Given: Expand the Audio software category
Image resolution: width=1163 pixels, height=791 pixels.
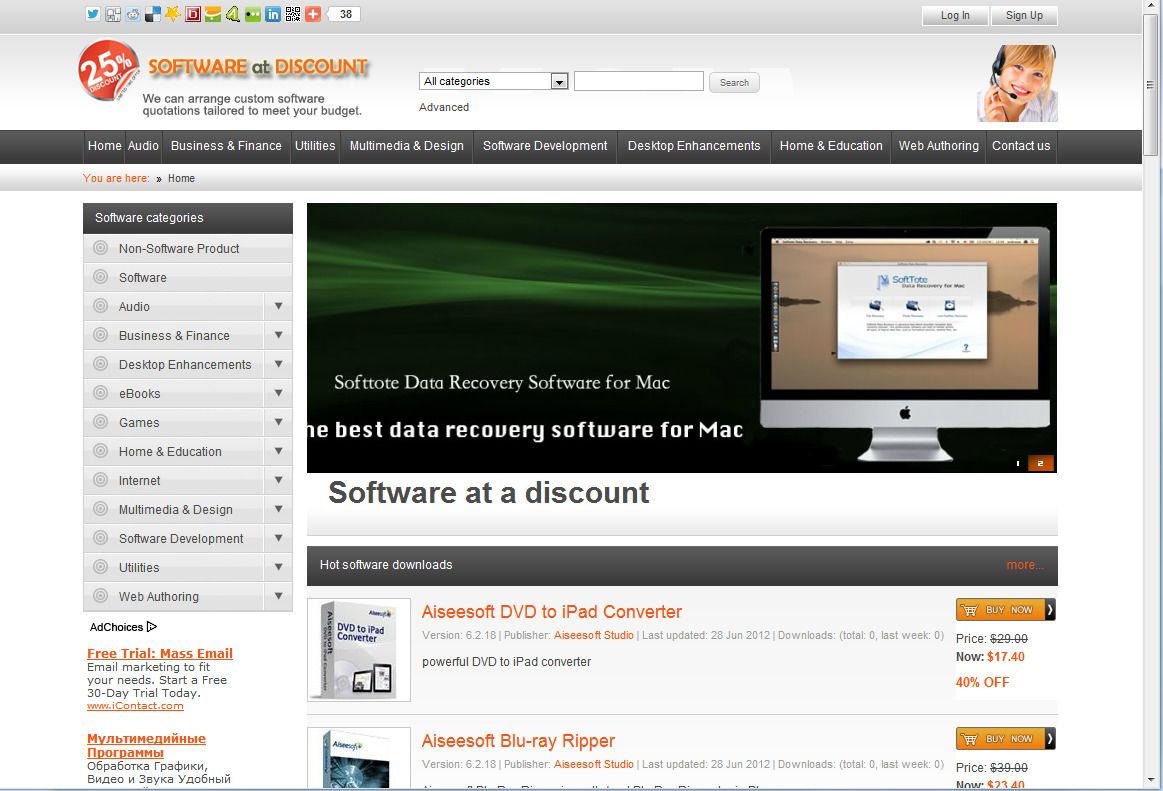Looking at the screenshot, I should [x=279, y=306].
